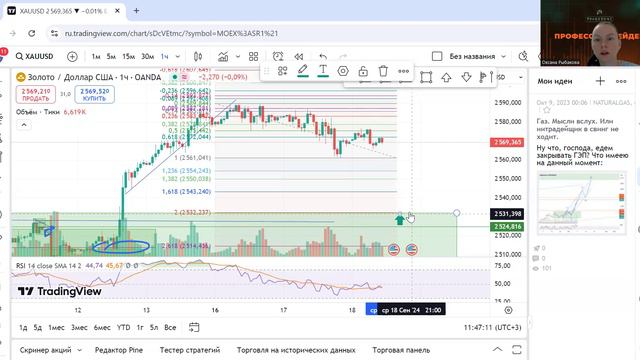Click the 11:47:11 (UTC+3) timezone clock

pyautogui.click(x=492, y=327)
